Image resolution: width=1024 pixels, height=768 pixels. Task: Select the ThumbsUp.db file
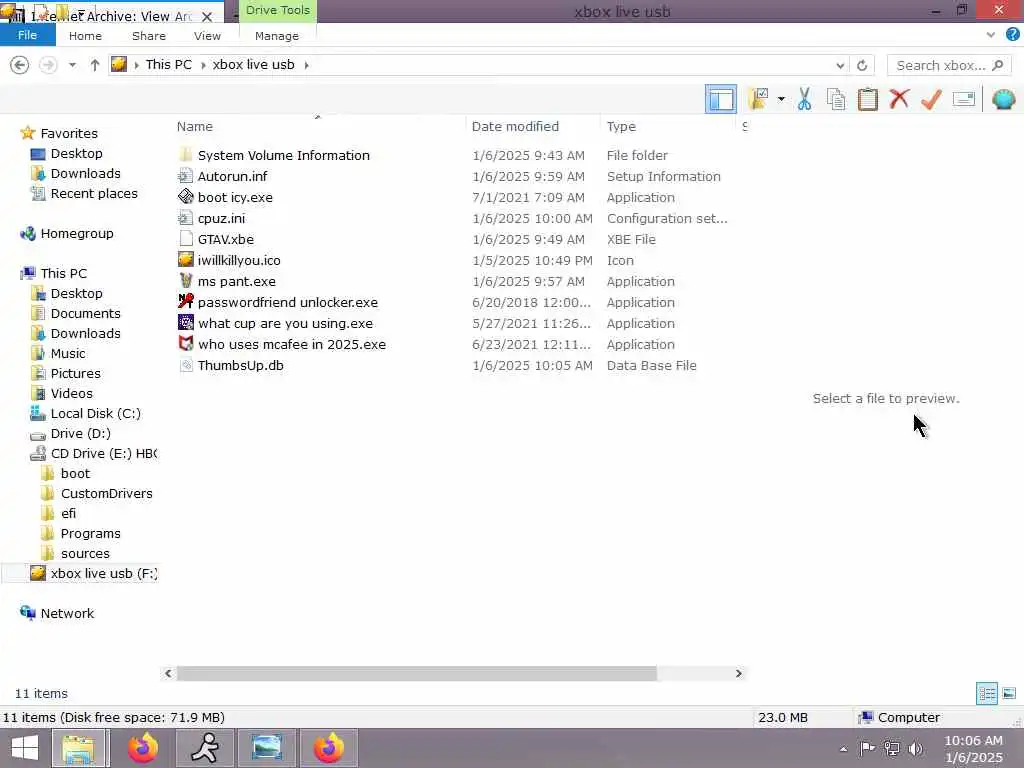[240, 365]
